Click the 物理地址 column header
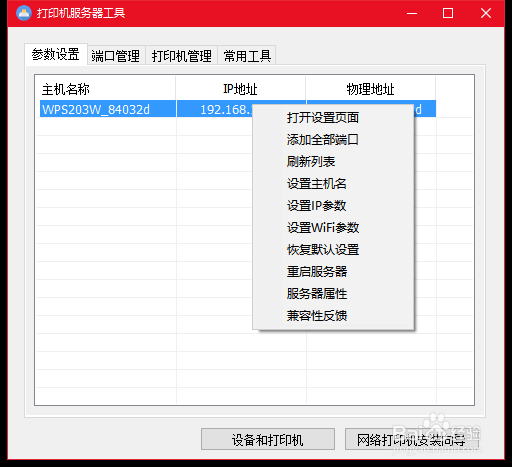The width and height of the screenshot is (512, 467). click(371, 89)
